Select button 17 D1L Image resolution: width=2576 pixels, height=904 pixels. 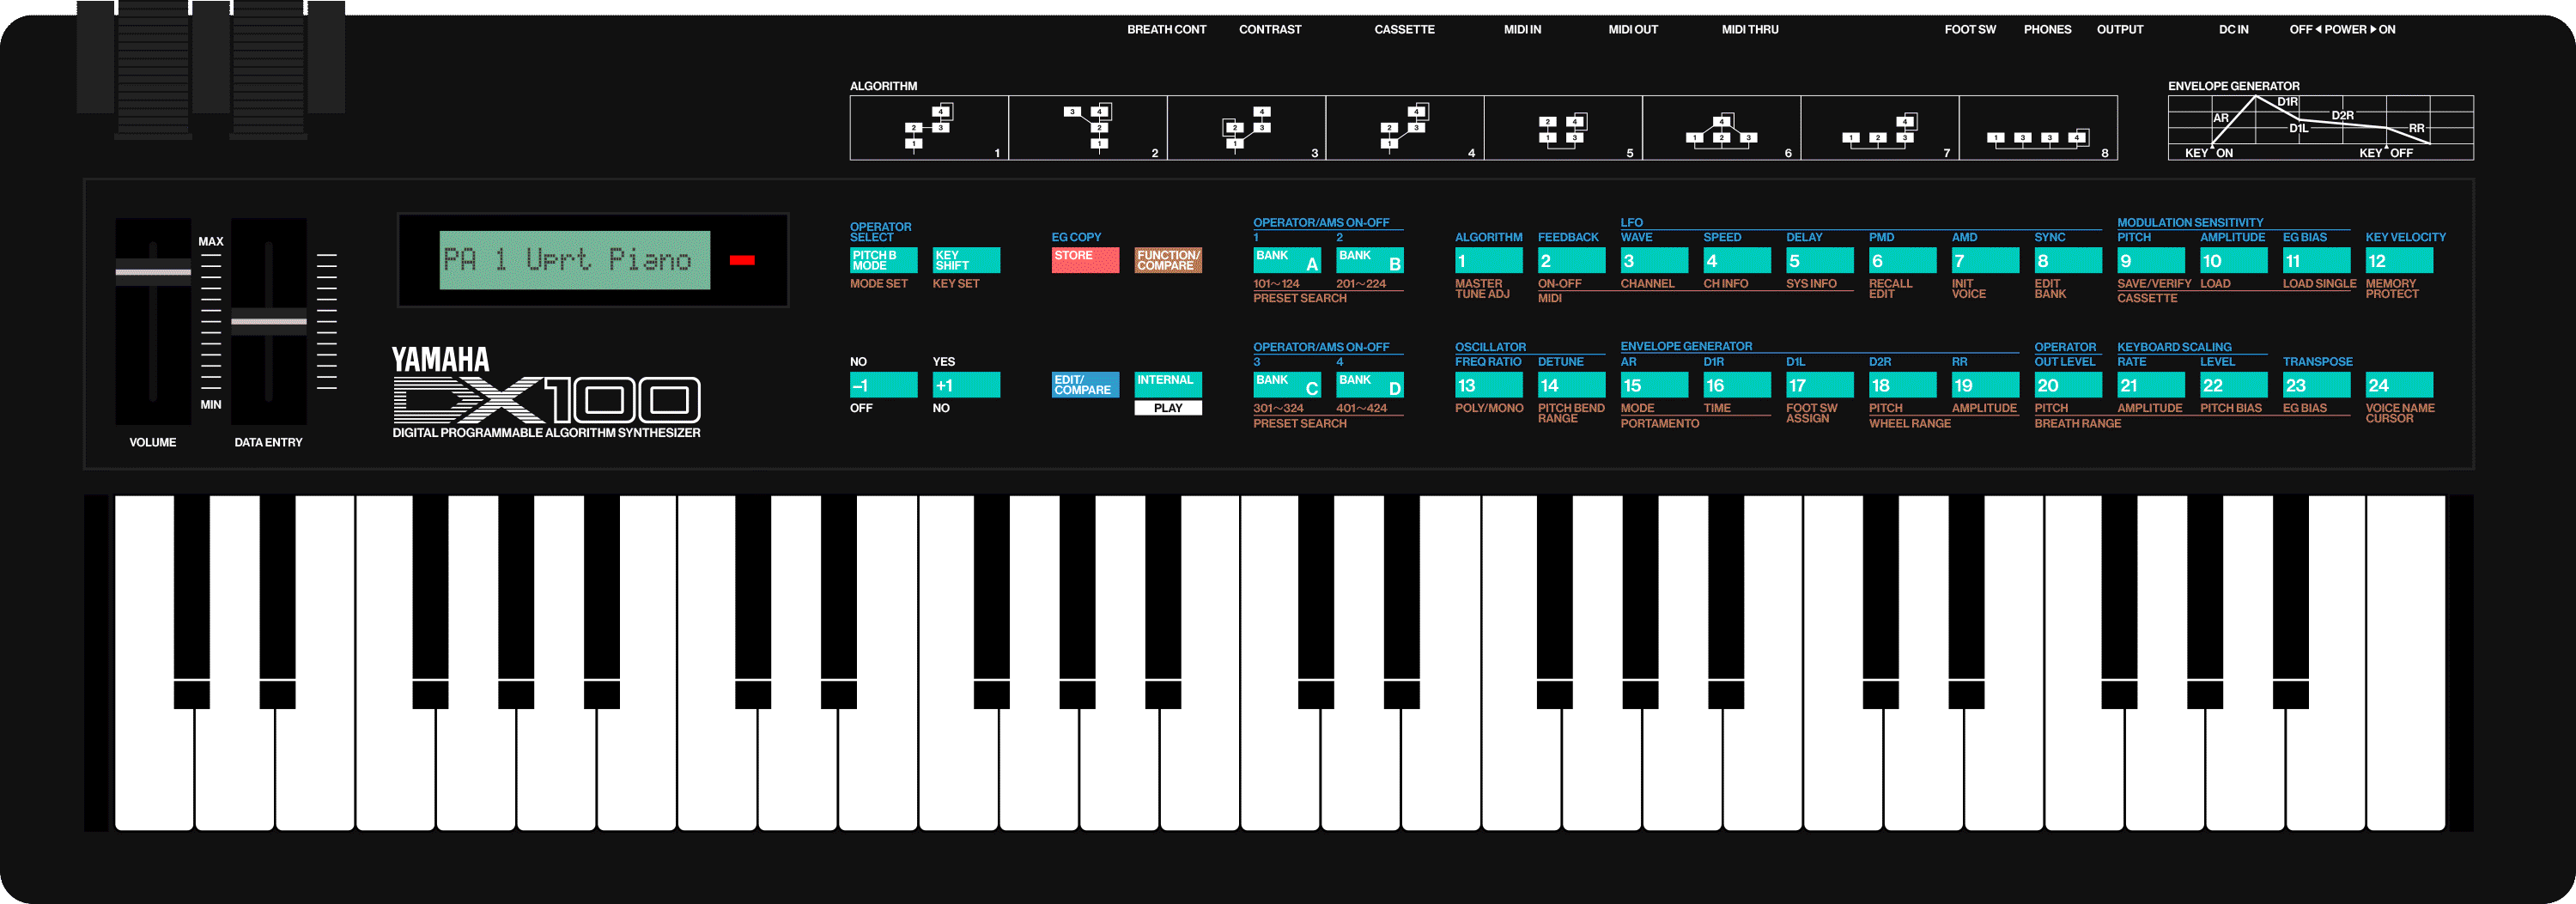point(1820,385)
